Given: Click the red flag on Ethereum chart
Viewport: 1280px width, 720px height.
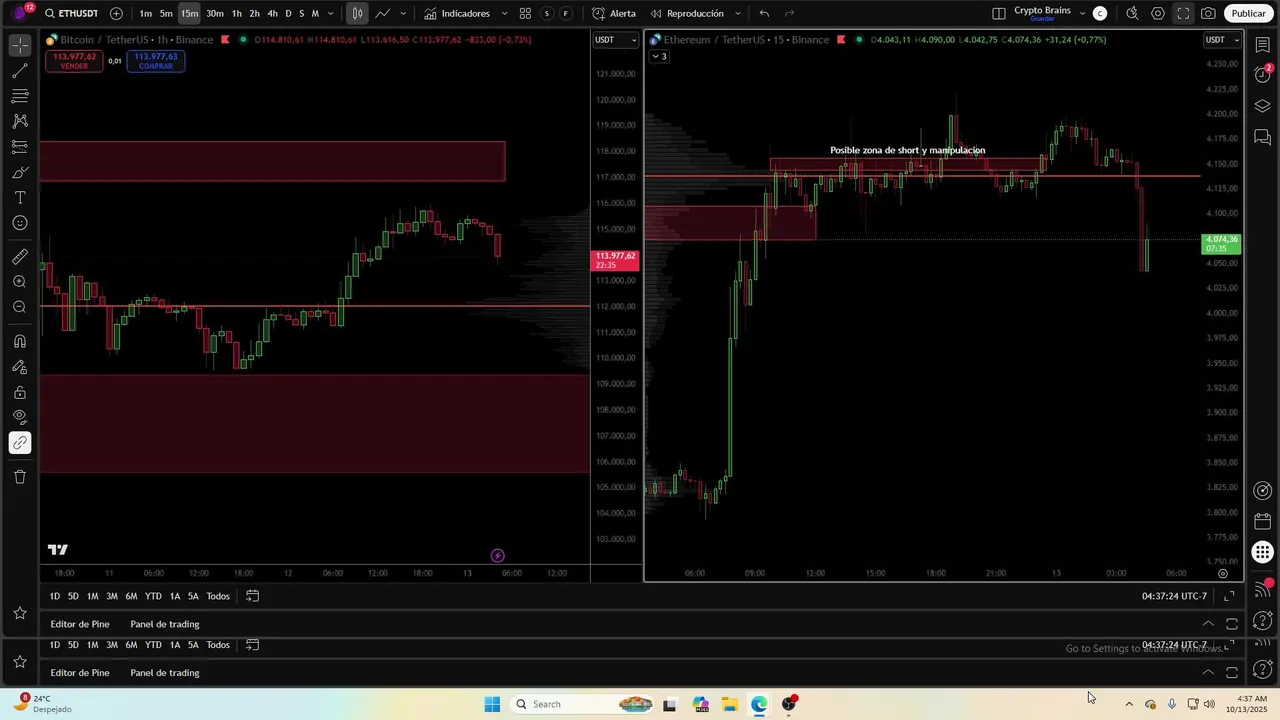Looking at the screenshot, I should (841, 40).
